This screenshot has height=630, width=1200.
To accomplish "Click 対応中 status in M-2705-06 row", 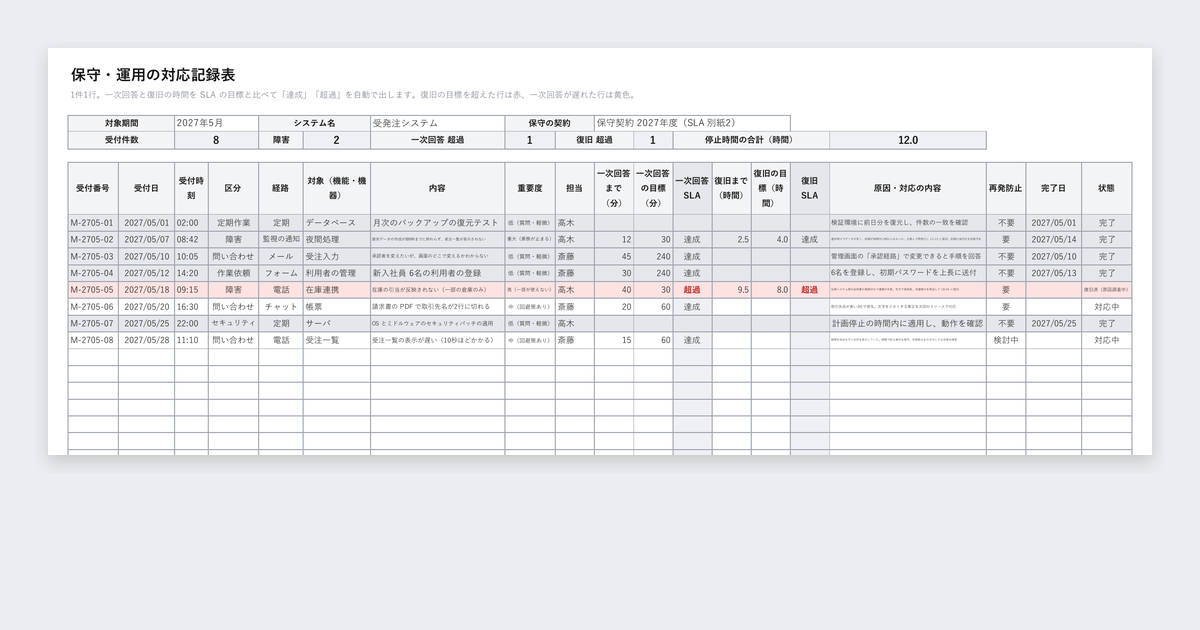I will pos(1107,307).
